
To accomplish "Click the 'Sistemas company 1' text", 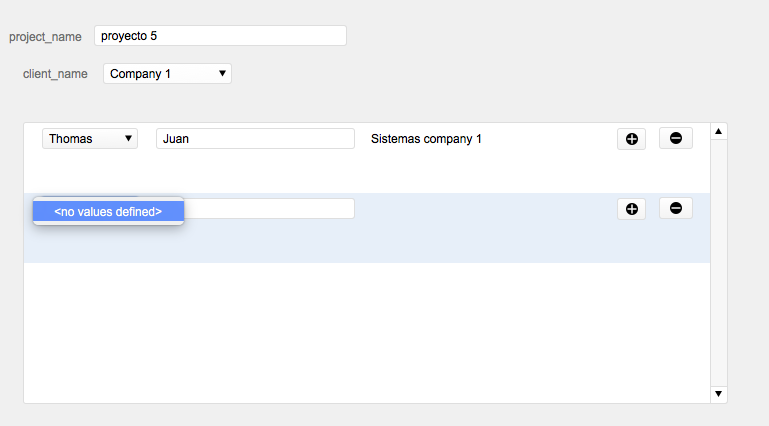I will 426,139.
